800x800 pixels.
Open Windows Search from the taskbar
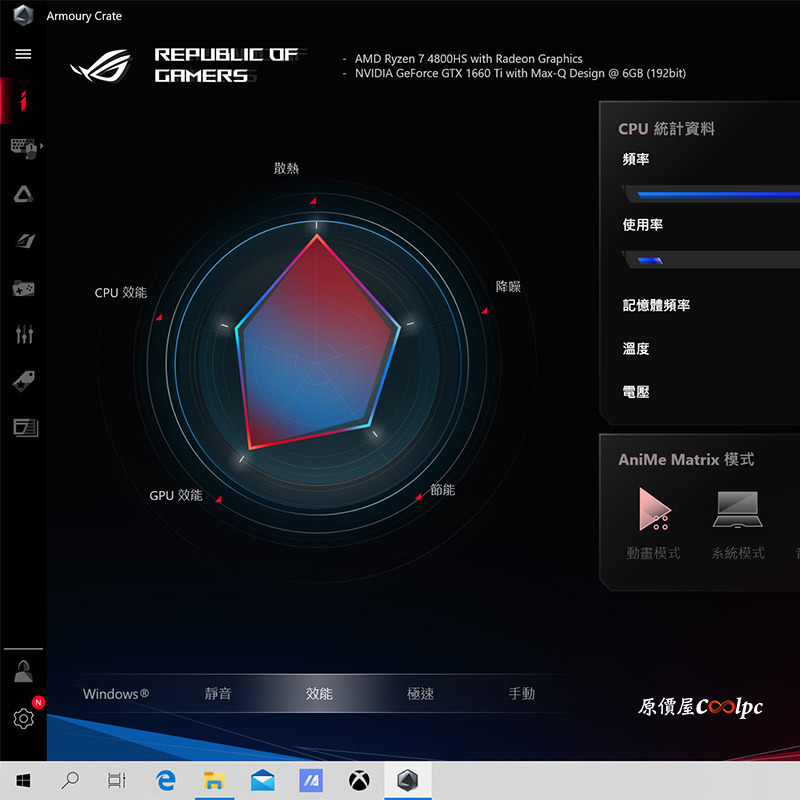coord(70,780)
